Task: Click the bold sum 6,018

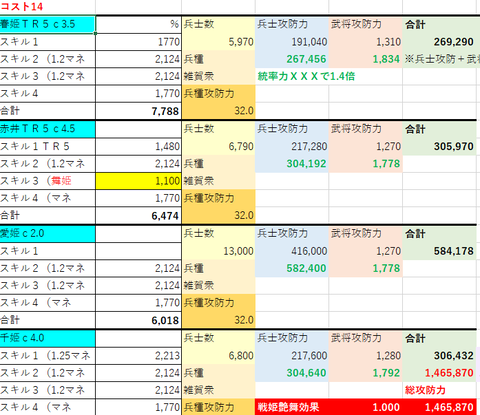Action: click(x=138, y=320)
